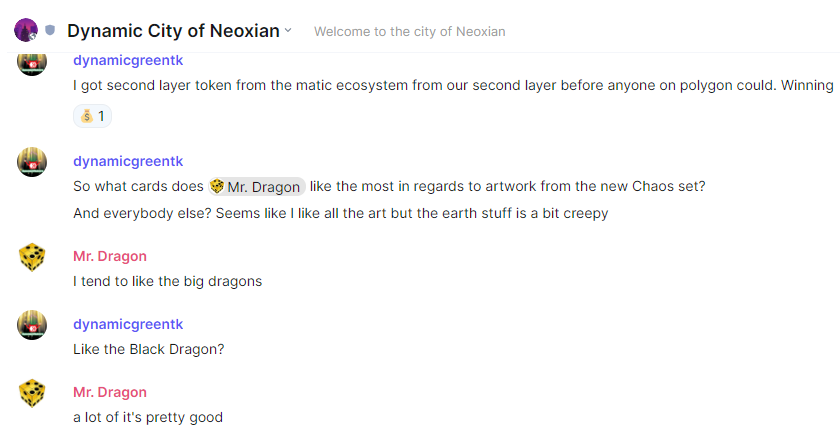Click dynamicgreentk's avatar beside the Chaos set question
Viewport: 840px width, 436px height.
pyautogui.click(x=32, y=161)
